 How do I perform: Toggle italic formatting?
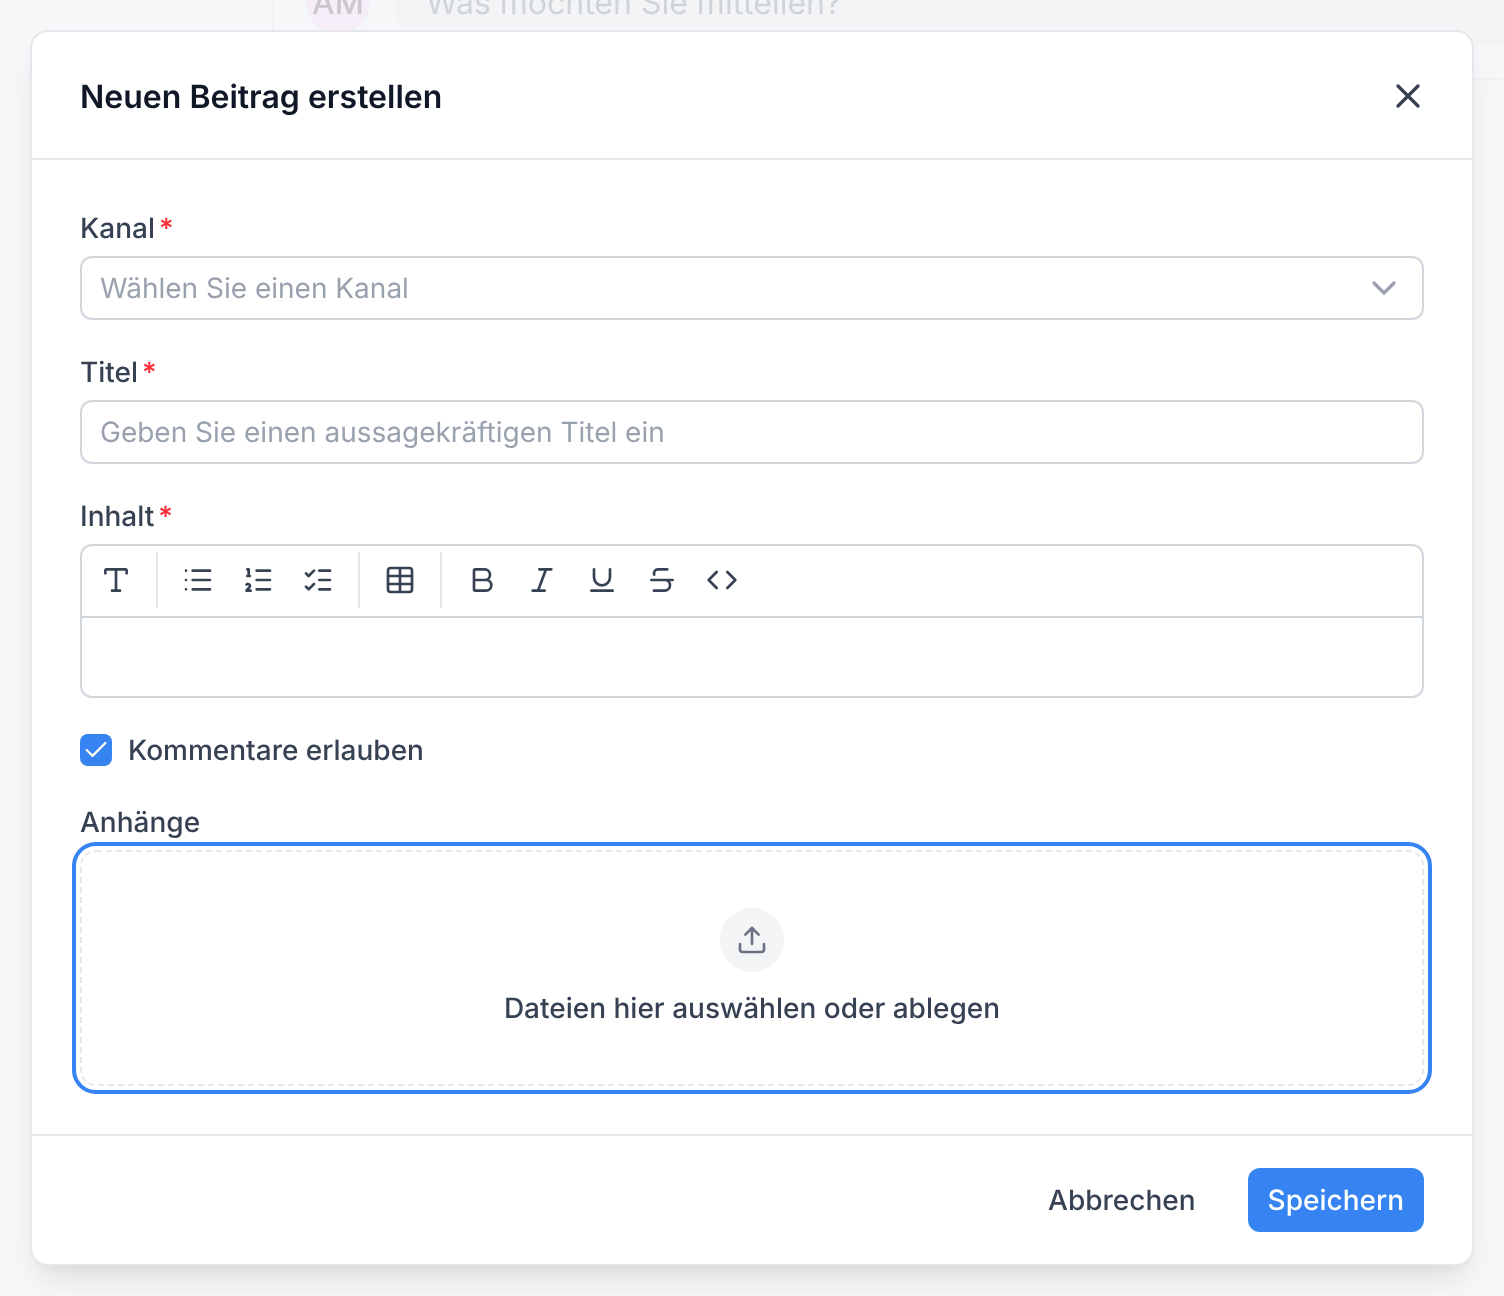[542, 580]
